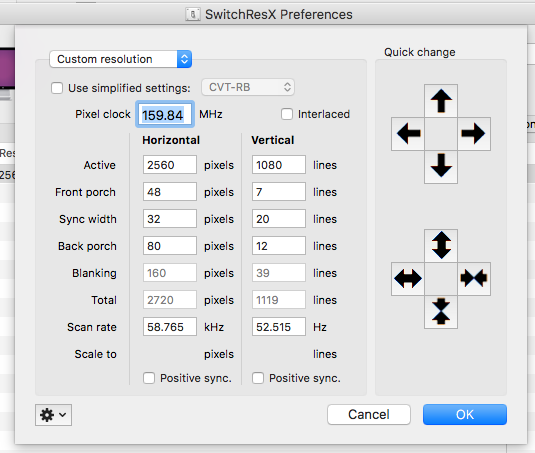Click the Horizontal Sync width field 32
Image resolution: width=535 pixels, height=453 pixels.
coord(170,219)
